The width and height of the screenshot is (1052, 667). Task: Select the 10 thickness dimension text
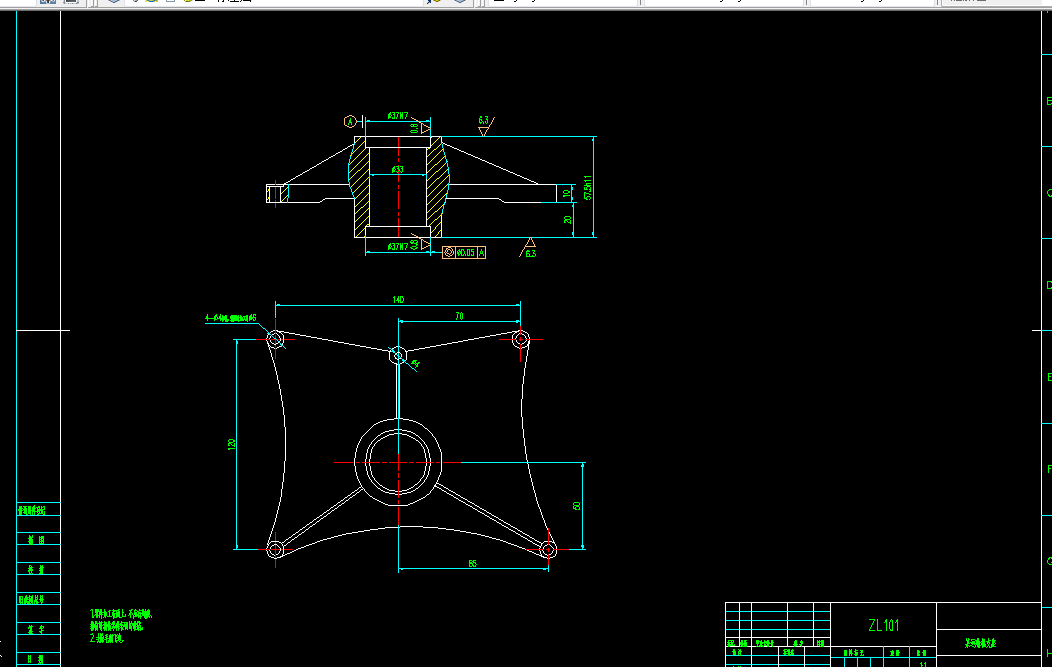[566, 193]
